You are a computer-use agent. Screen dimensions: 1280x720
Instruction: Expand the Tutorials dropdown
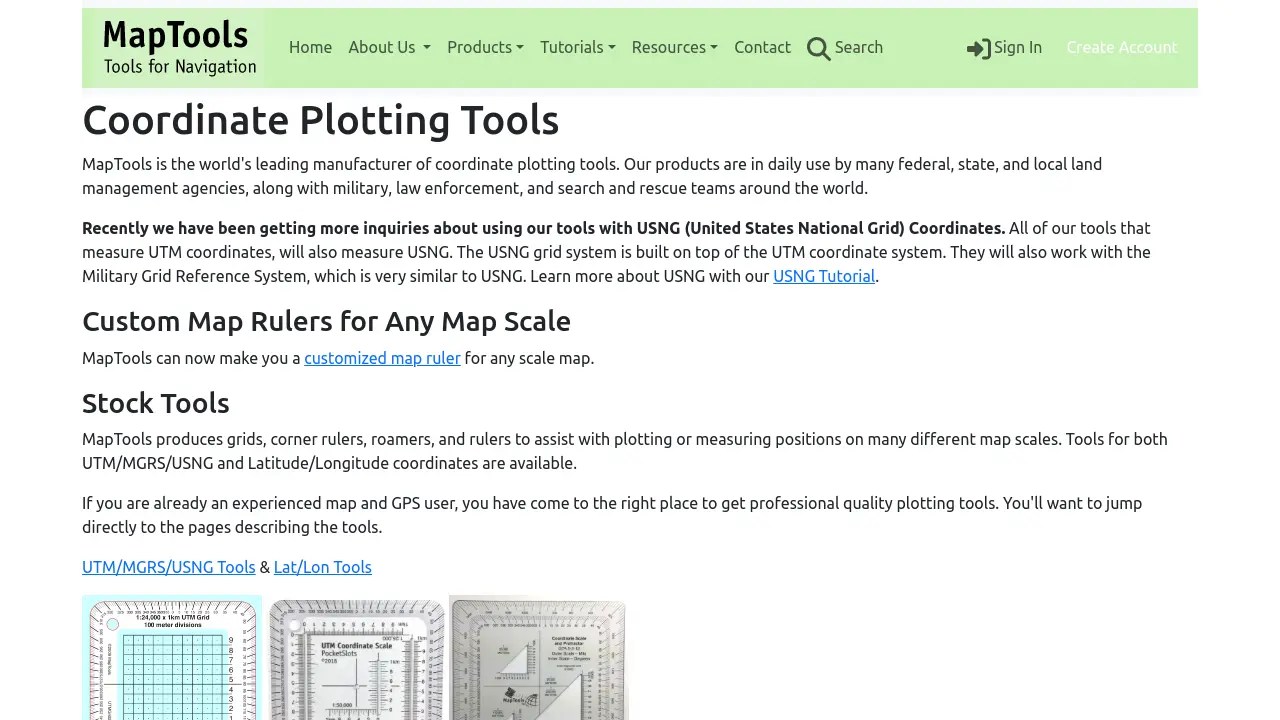[578, 47]
